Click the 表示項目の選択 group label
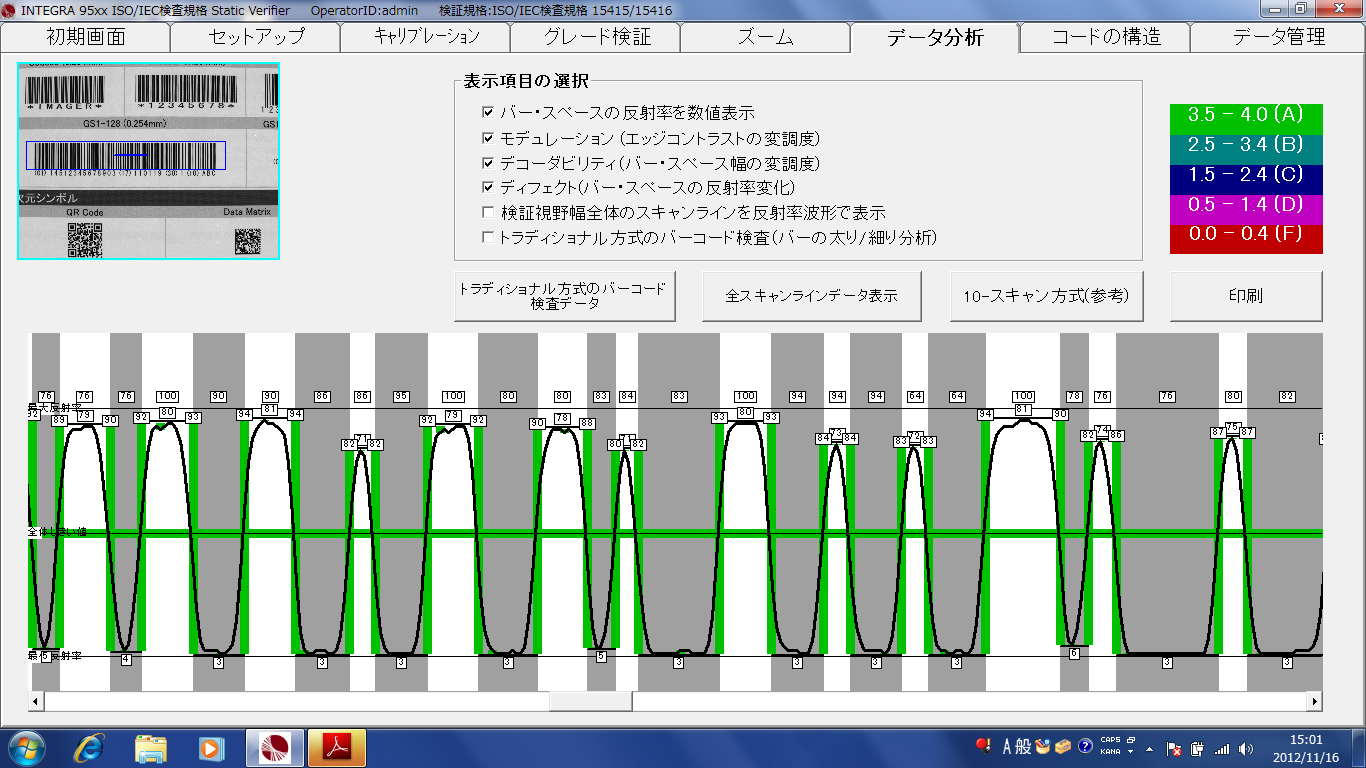The width and height of the screenshot is (1366, 768). tap(526, 81)
